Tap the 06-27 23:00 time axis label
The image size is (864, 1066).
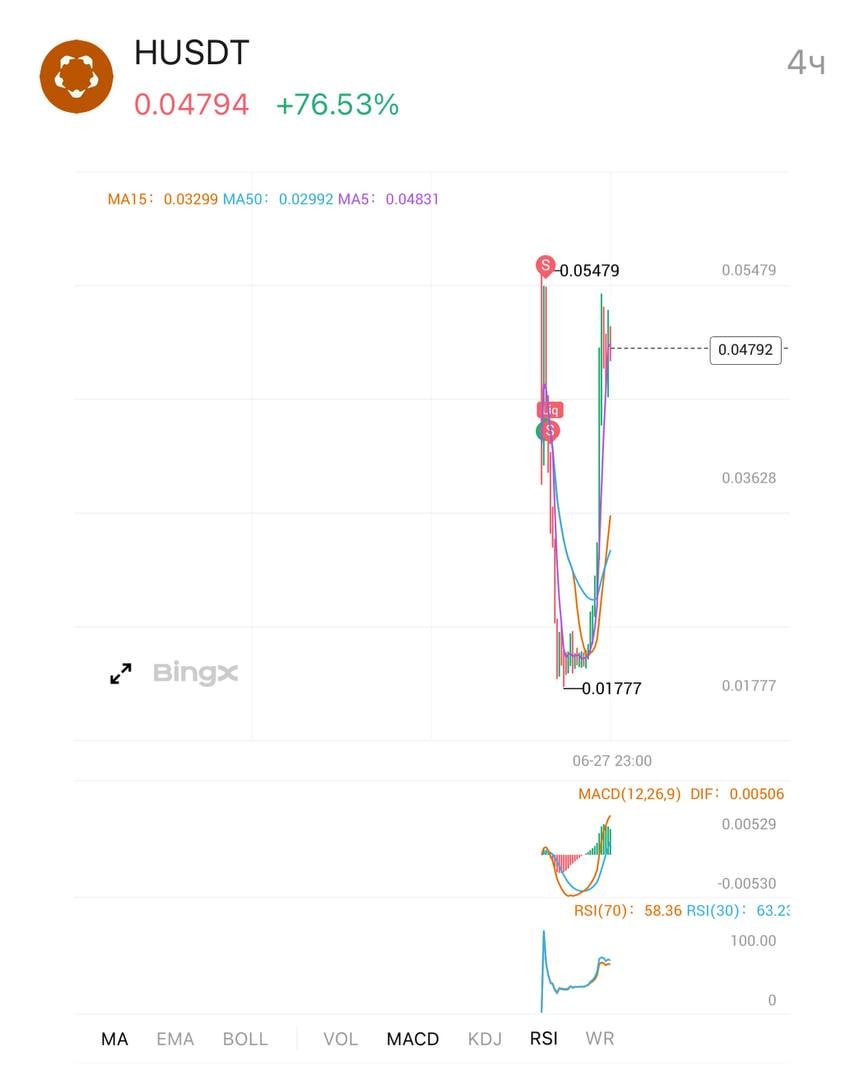(x=612, y=761)
